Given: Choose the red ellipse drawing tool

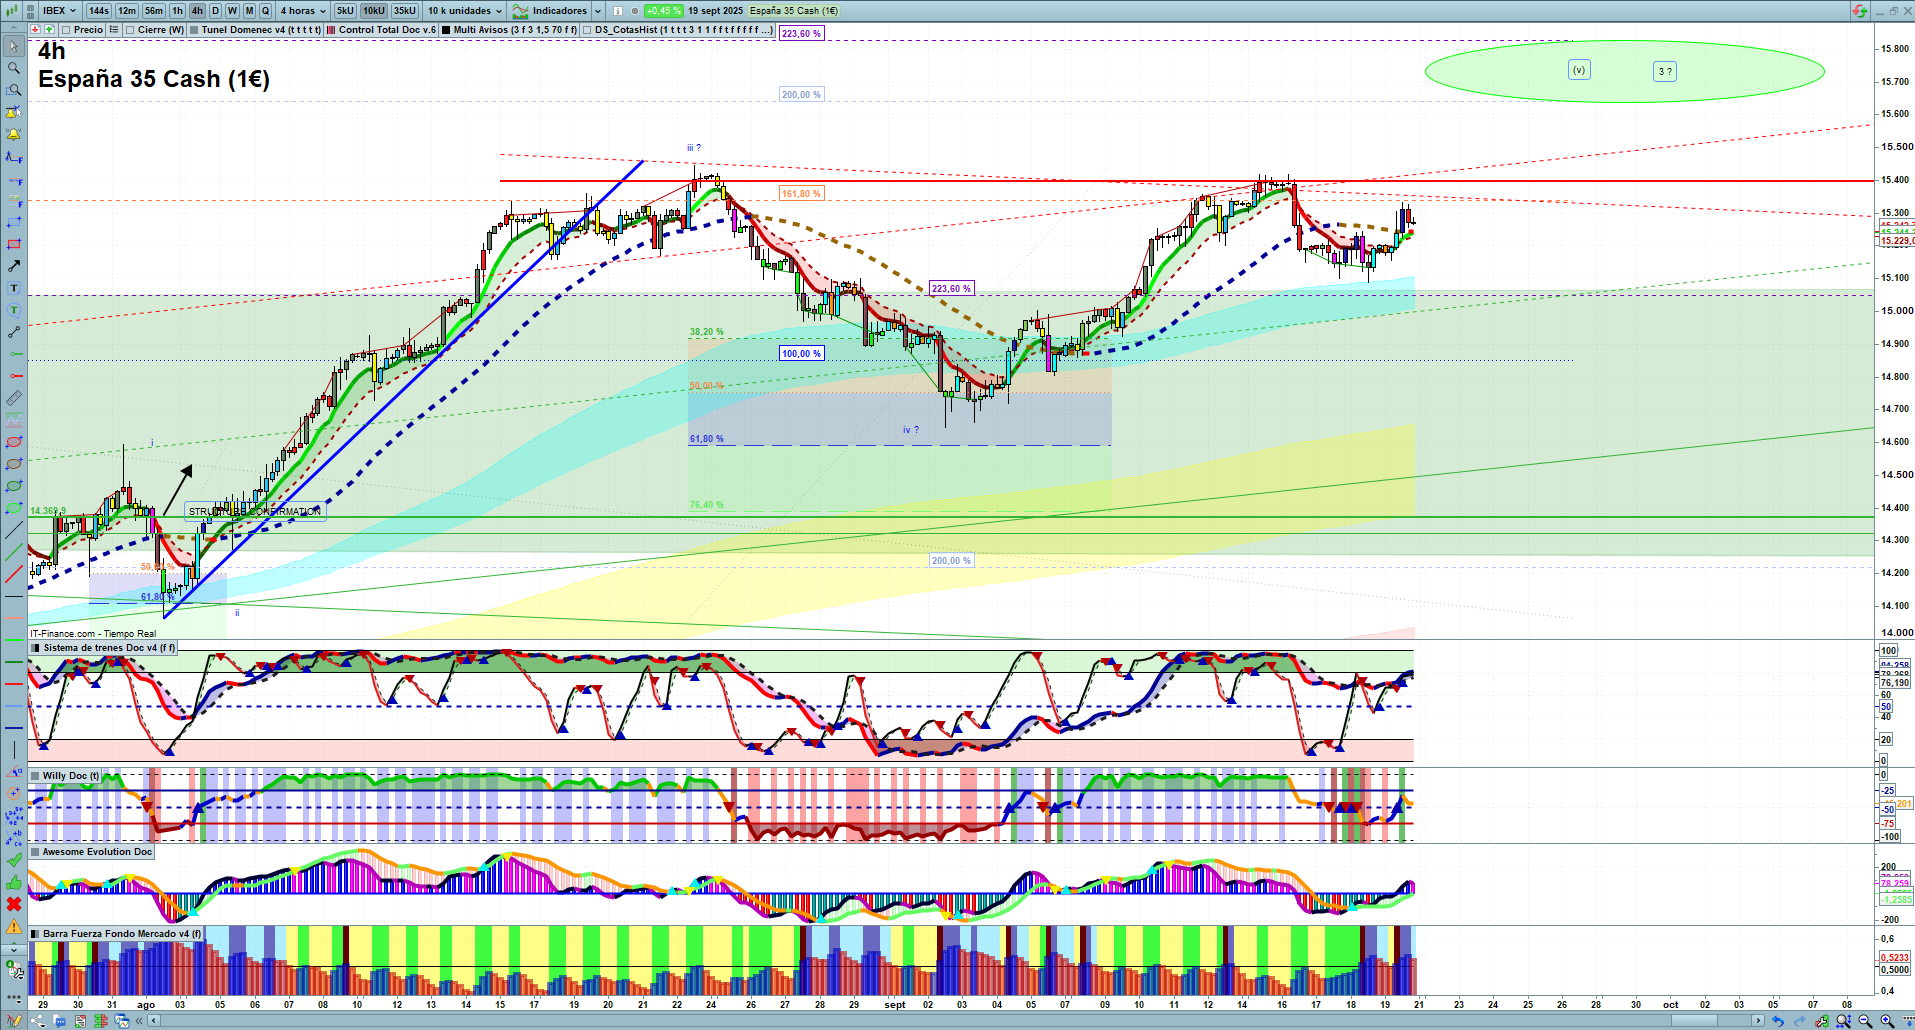Looking at the screenshot, I should (x=14, y=442).
